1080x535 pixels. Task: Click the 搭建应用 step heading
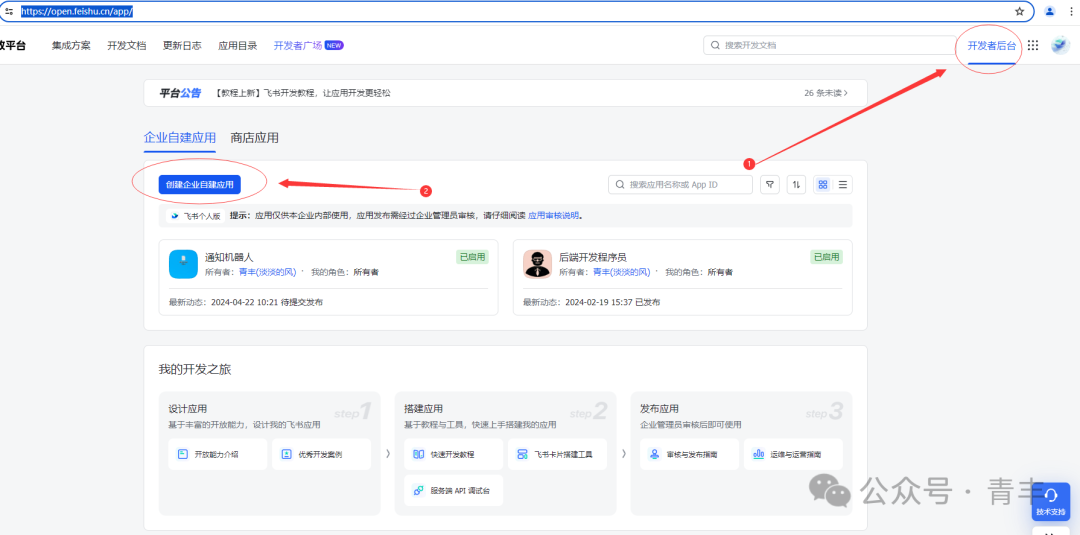point(424,408)
